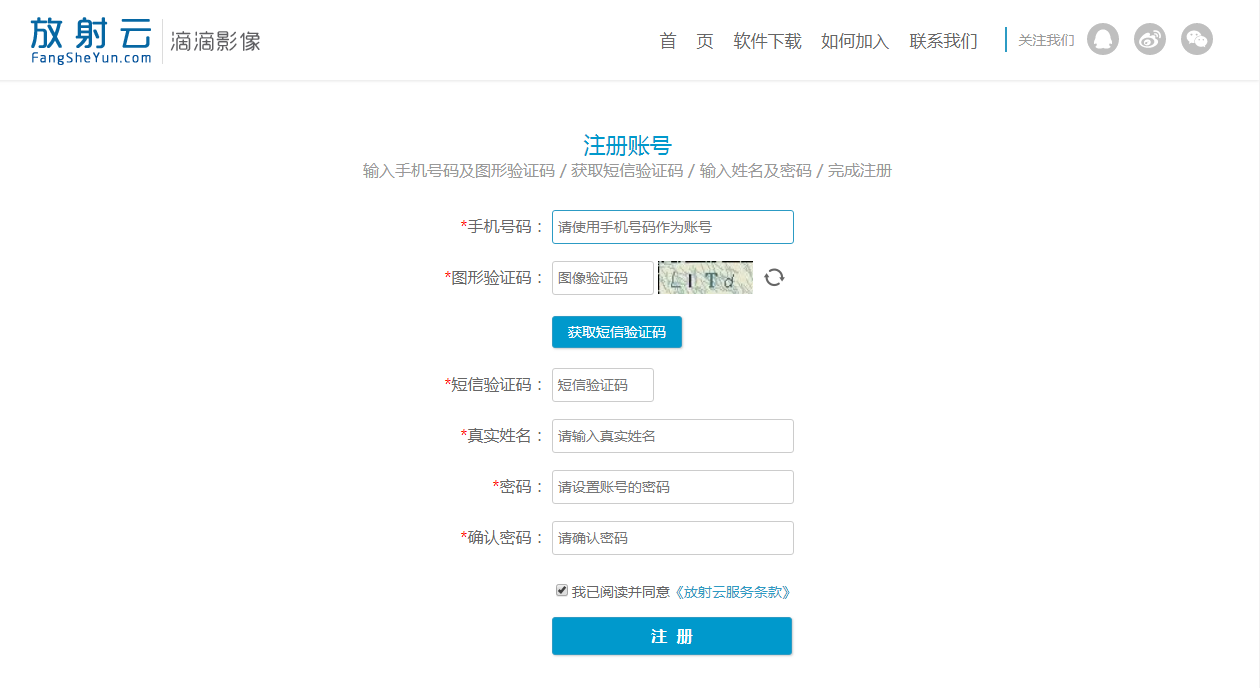
Task: Click the 图像验证码 text field
Action: point(602,278)
